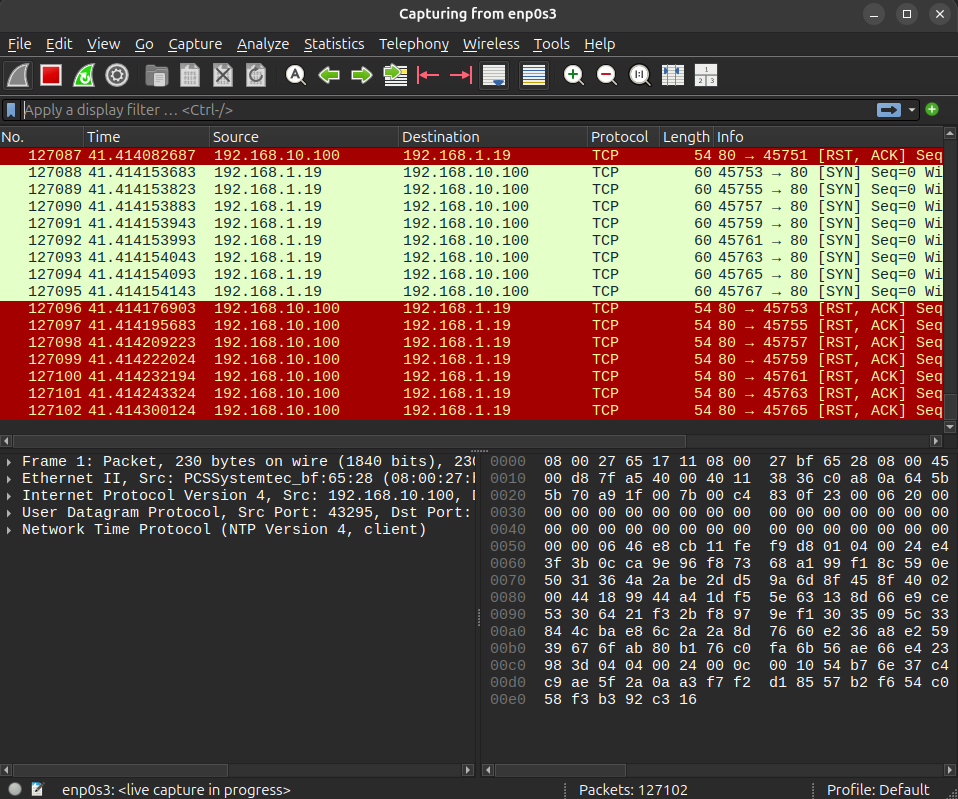This screenshot has width=958, height=799.
Task: Open the Analyze menu
Action: 263,44
